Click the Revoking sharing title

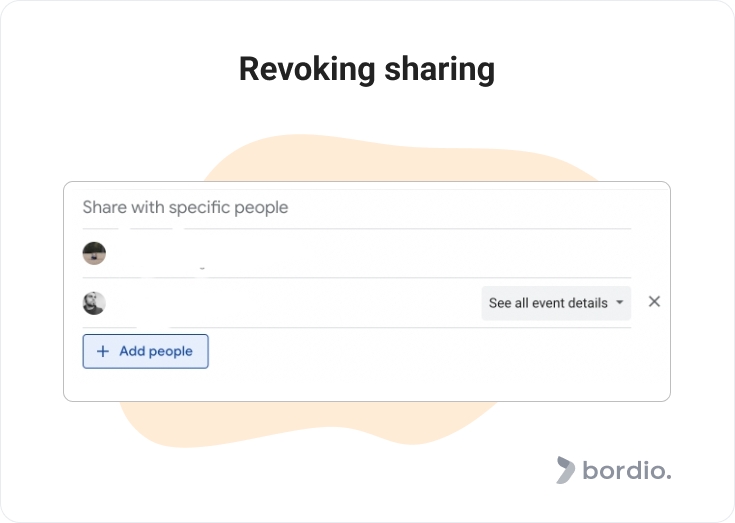(x=367, y=69)
